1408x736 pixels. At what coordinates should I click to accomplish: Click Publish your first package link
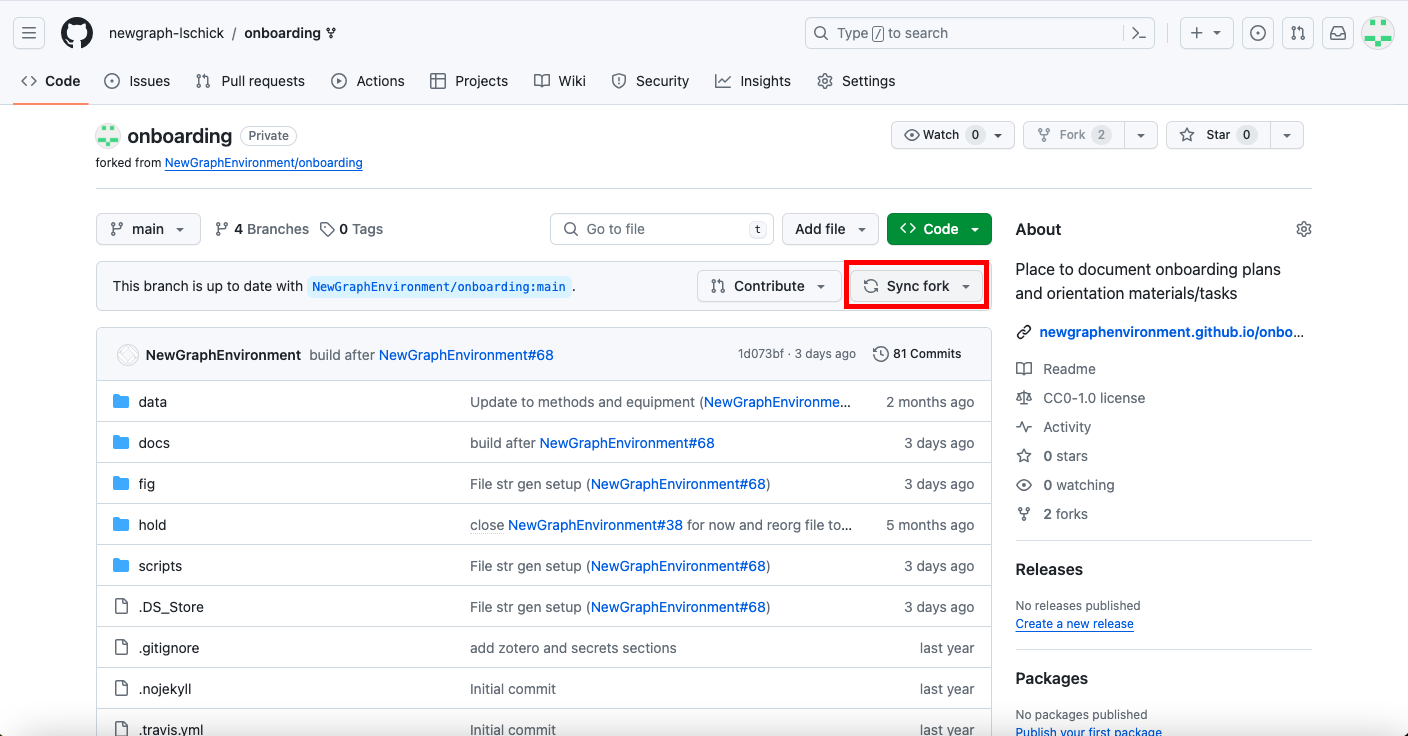1088,731
